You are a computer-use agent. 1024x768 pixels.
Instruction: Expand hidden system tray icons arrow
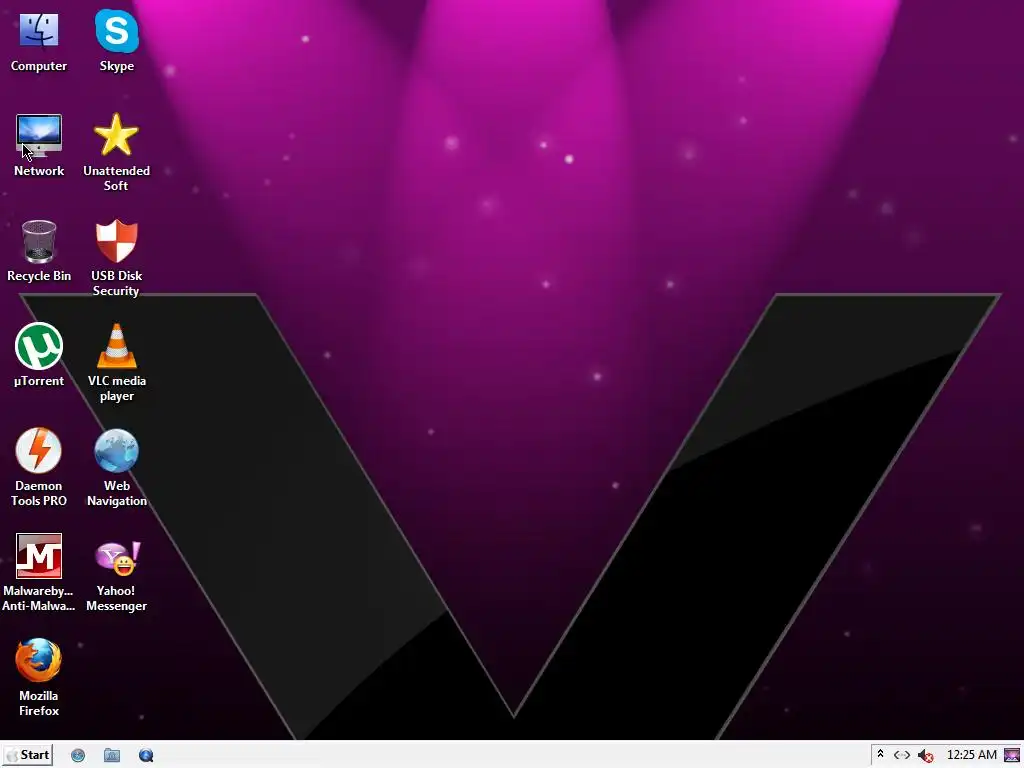tap(880, 755)
